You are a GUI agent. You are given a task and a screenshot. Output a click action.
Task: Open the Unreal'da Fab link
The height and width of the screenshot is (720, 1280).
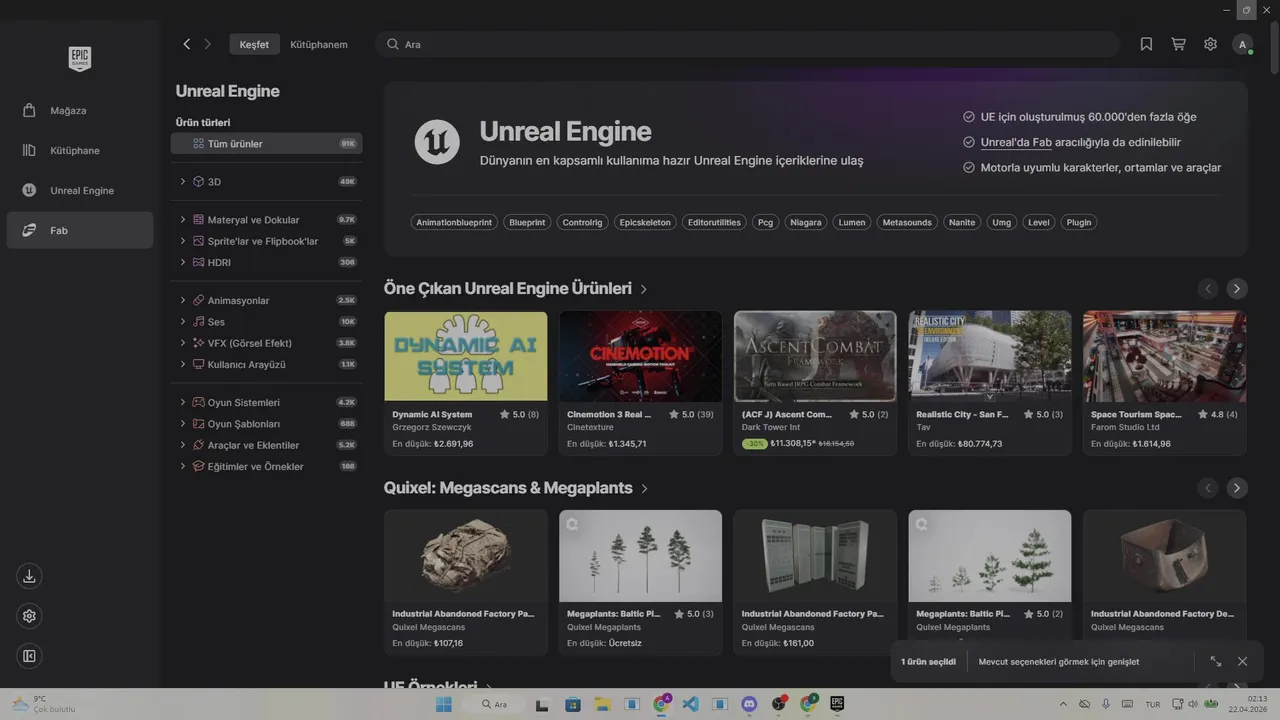click(1016, 143)
